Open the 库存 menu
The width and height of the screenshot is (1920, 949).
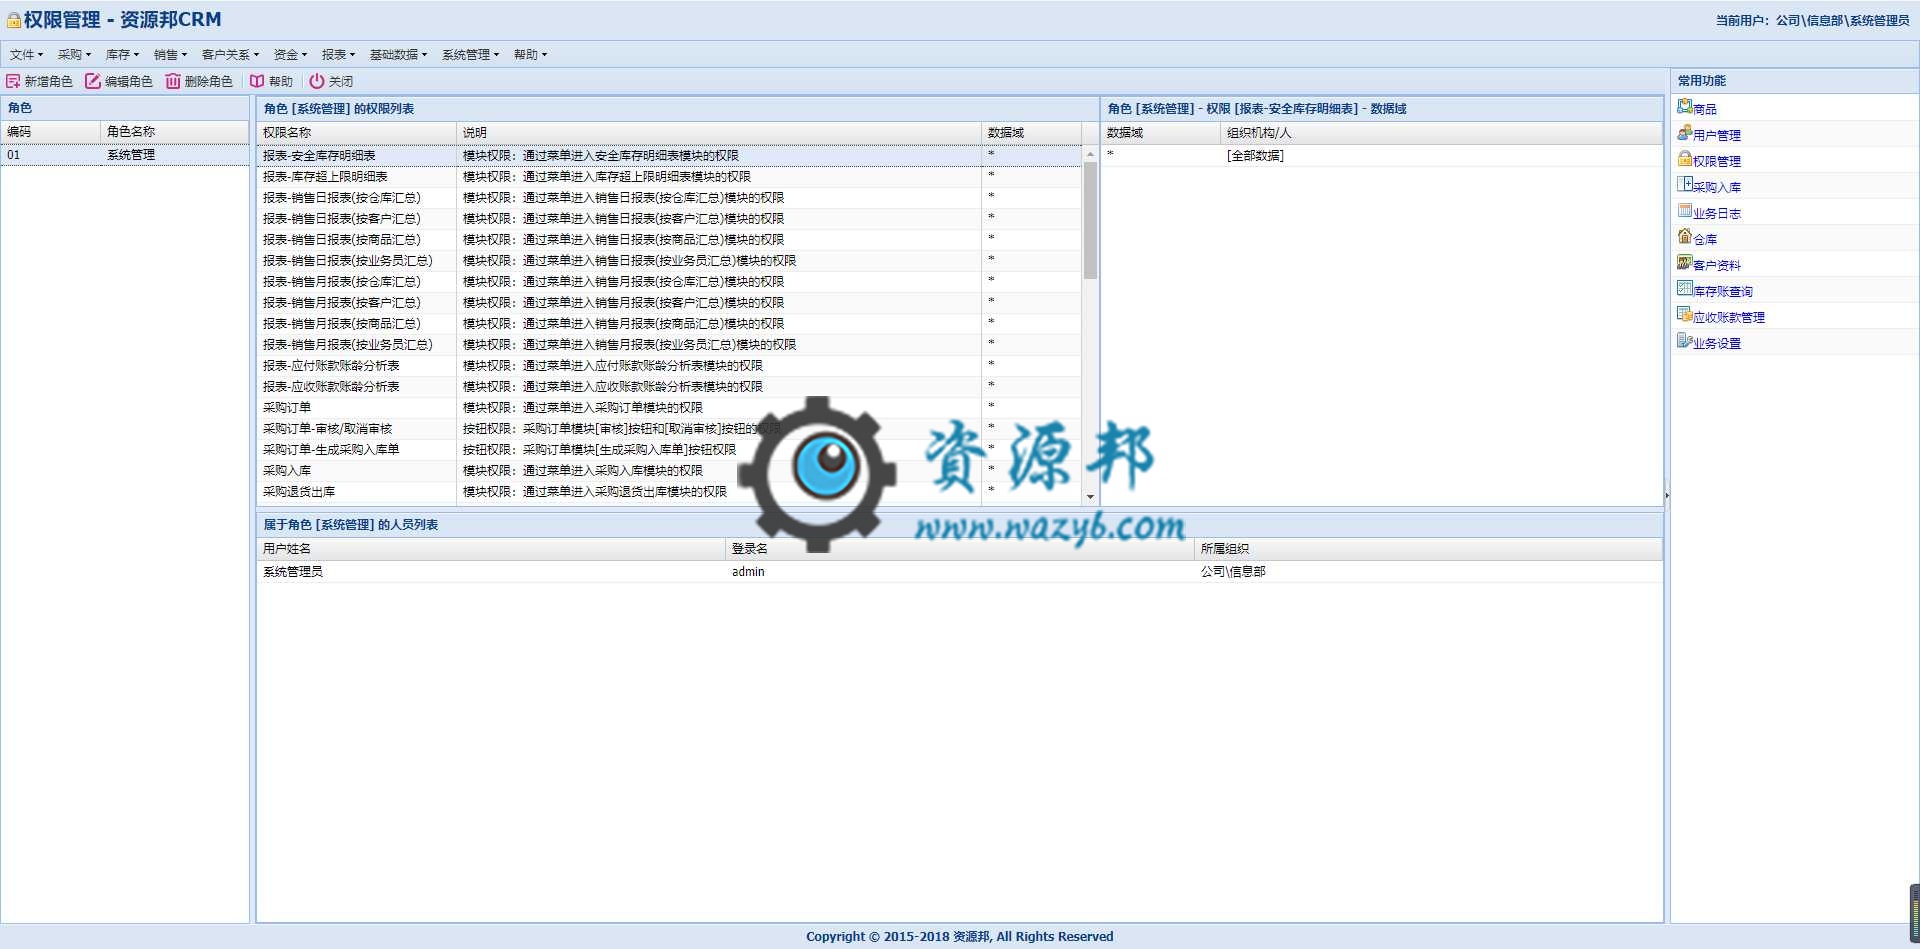coord(122,55)
